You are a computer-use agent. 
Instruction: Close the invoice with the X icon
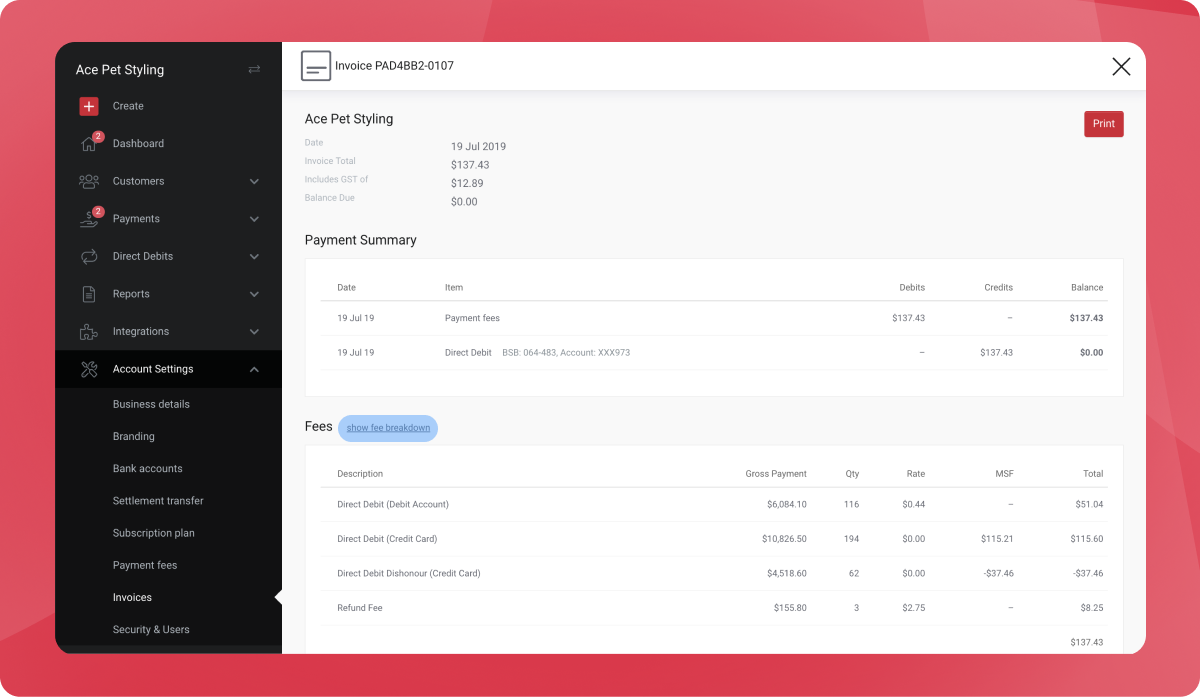[x=1121, y=67]
